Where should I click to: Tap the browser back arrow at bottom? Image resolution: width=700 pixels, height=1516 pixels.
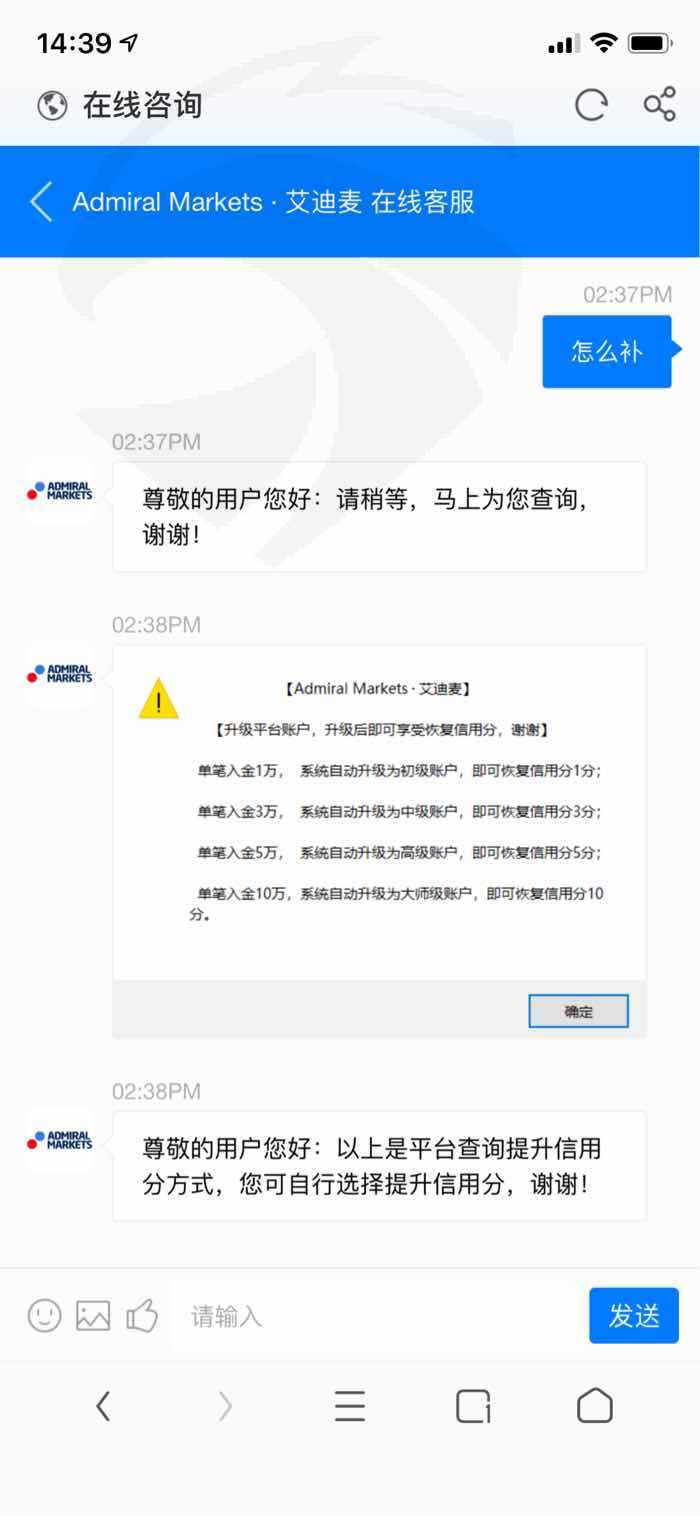click(103, 1407)
